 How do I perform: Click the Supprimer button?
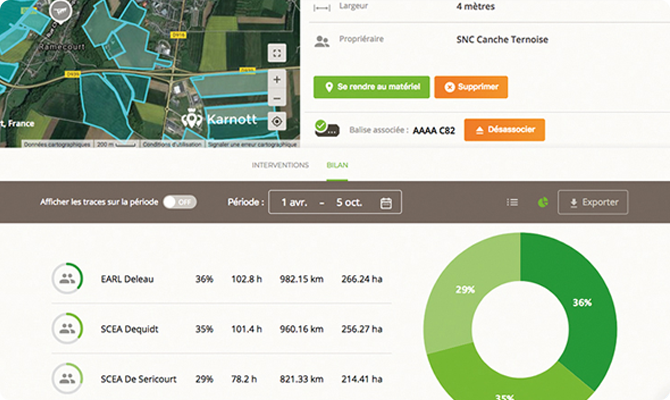pos(471,87)
